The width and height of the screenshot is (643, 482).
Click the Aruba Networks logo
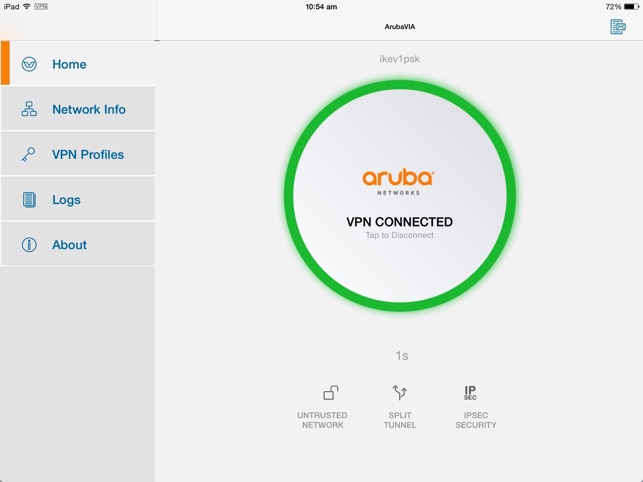click(399, 180)
